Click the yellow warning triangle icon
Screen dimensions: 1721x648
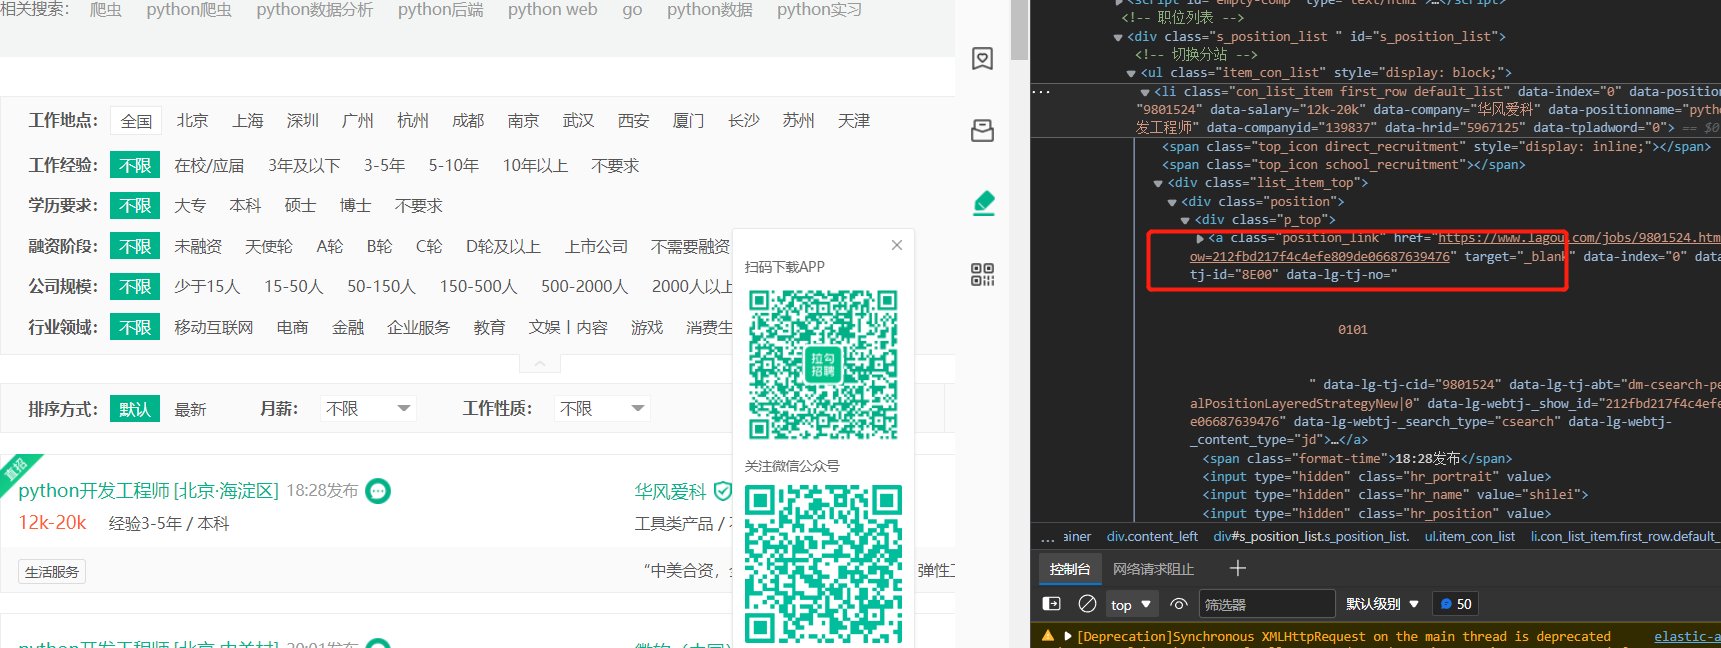pos(1048,636)
